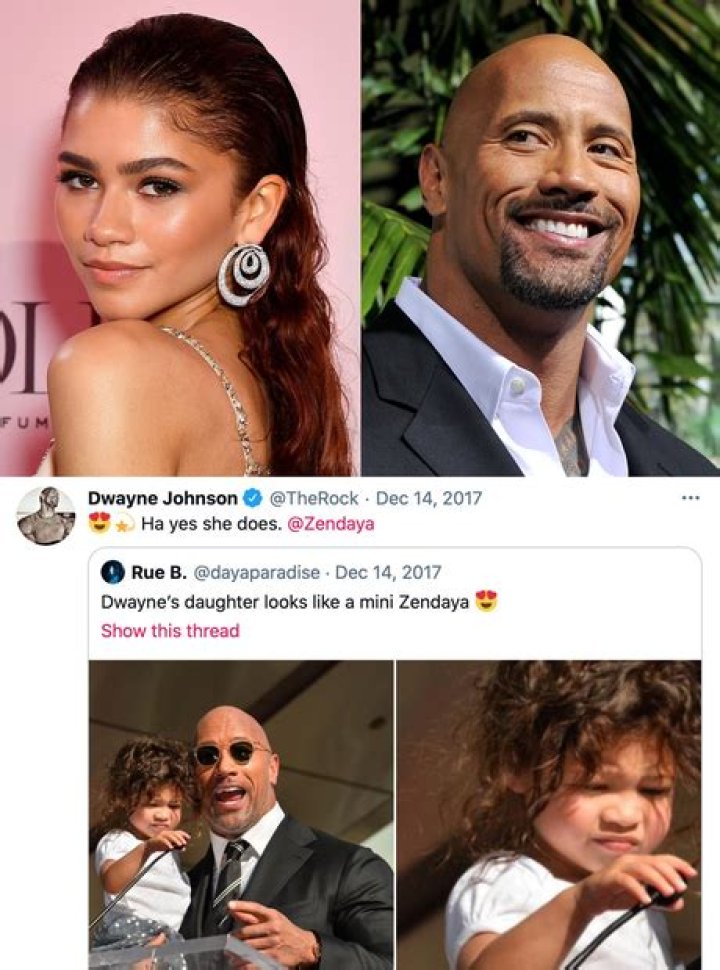Click Dwayne Johnson's tweet profile avatar
The height and width of the screenshot is (970, 720).
[x=46, y=516]
